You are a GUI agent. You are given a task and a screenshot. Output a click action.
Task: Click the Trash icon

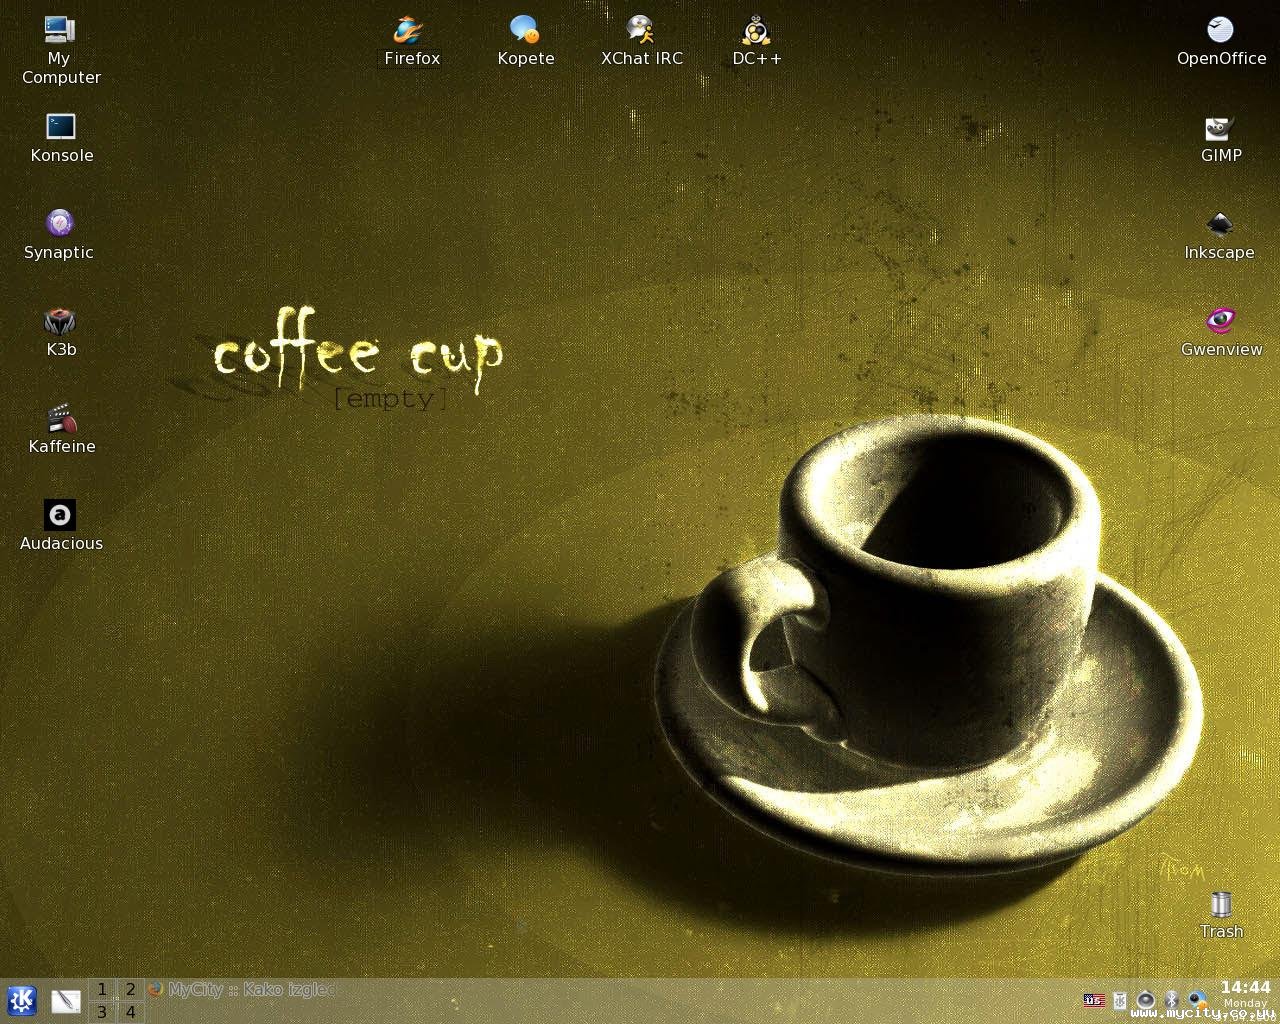[x=1221, y=905]
